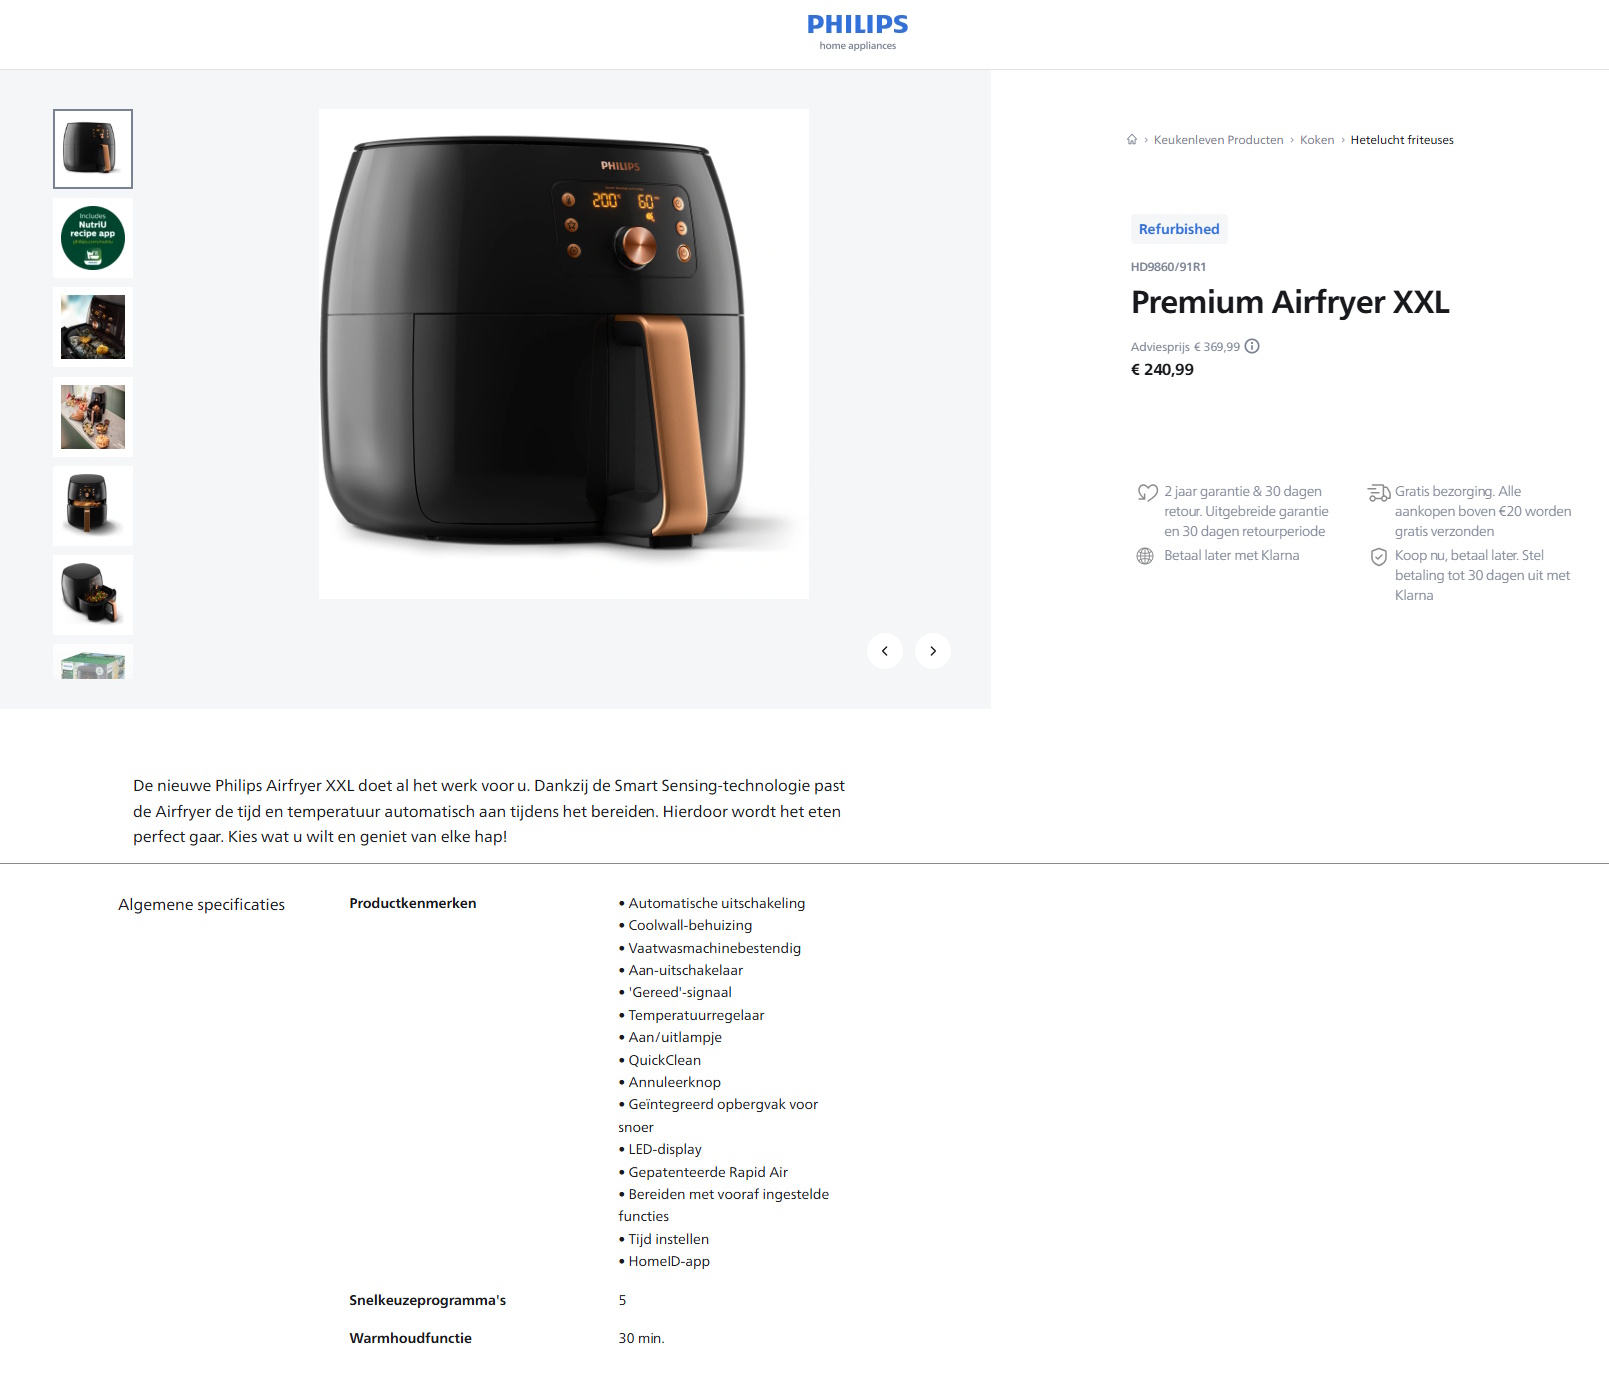Click the free delivery truck icon
This screenshot has width=1609, height=1396.
[x=1379, y=492]
